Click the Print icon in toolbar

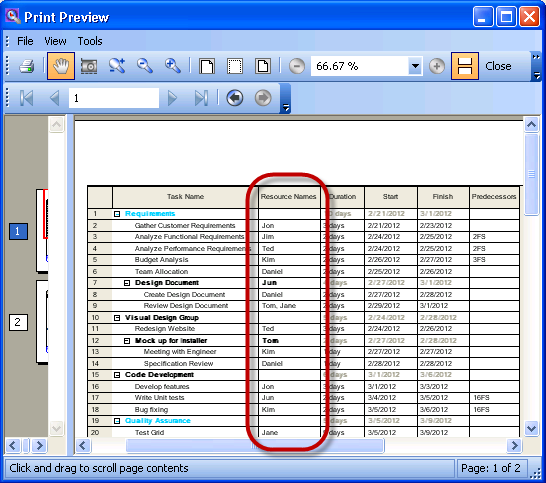coord(27,66)
